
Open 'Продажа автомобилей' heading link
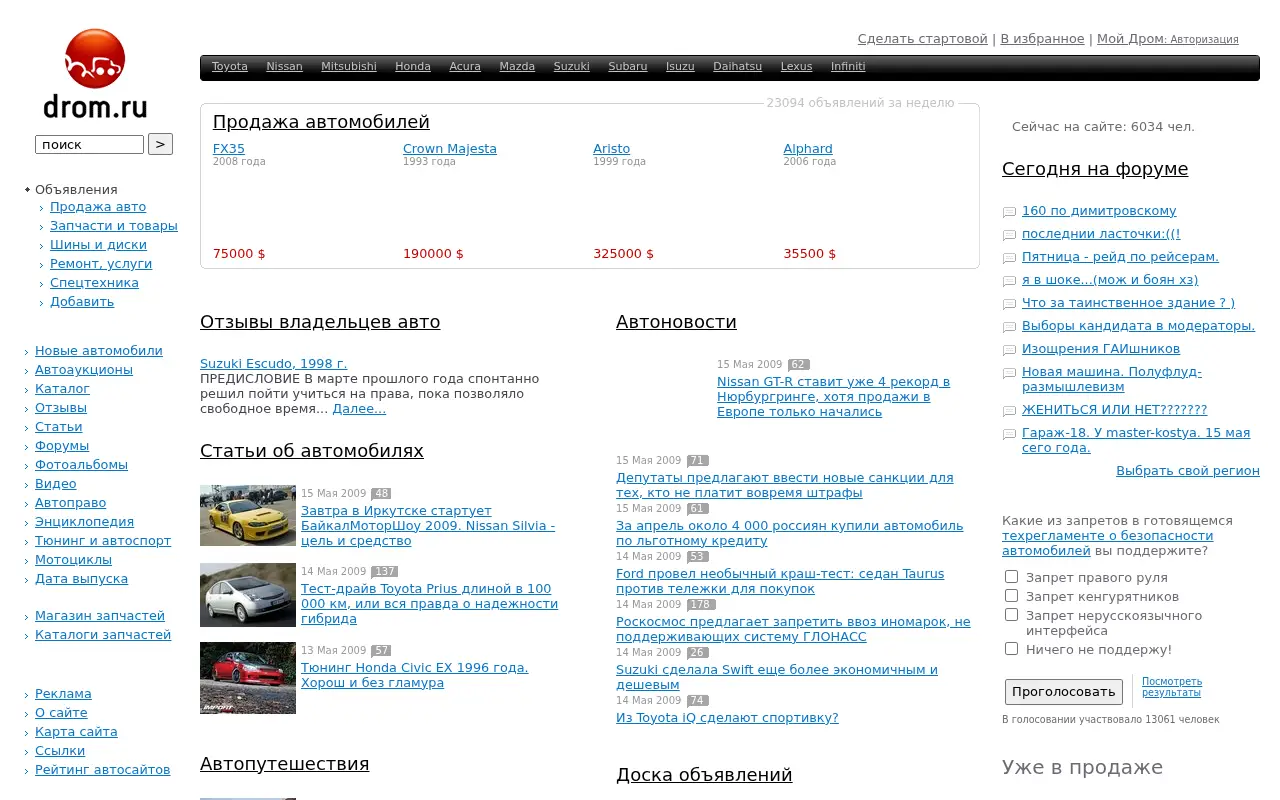(321, 122)
